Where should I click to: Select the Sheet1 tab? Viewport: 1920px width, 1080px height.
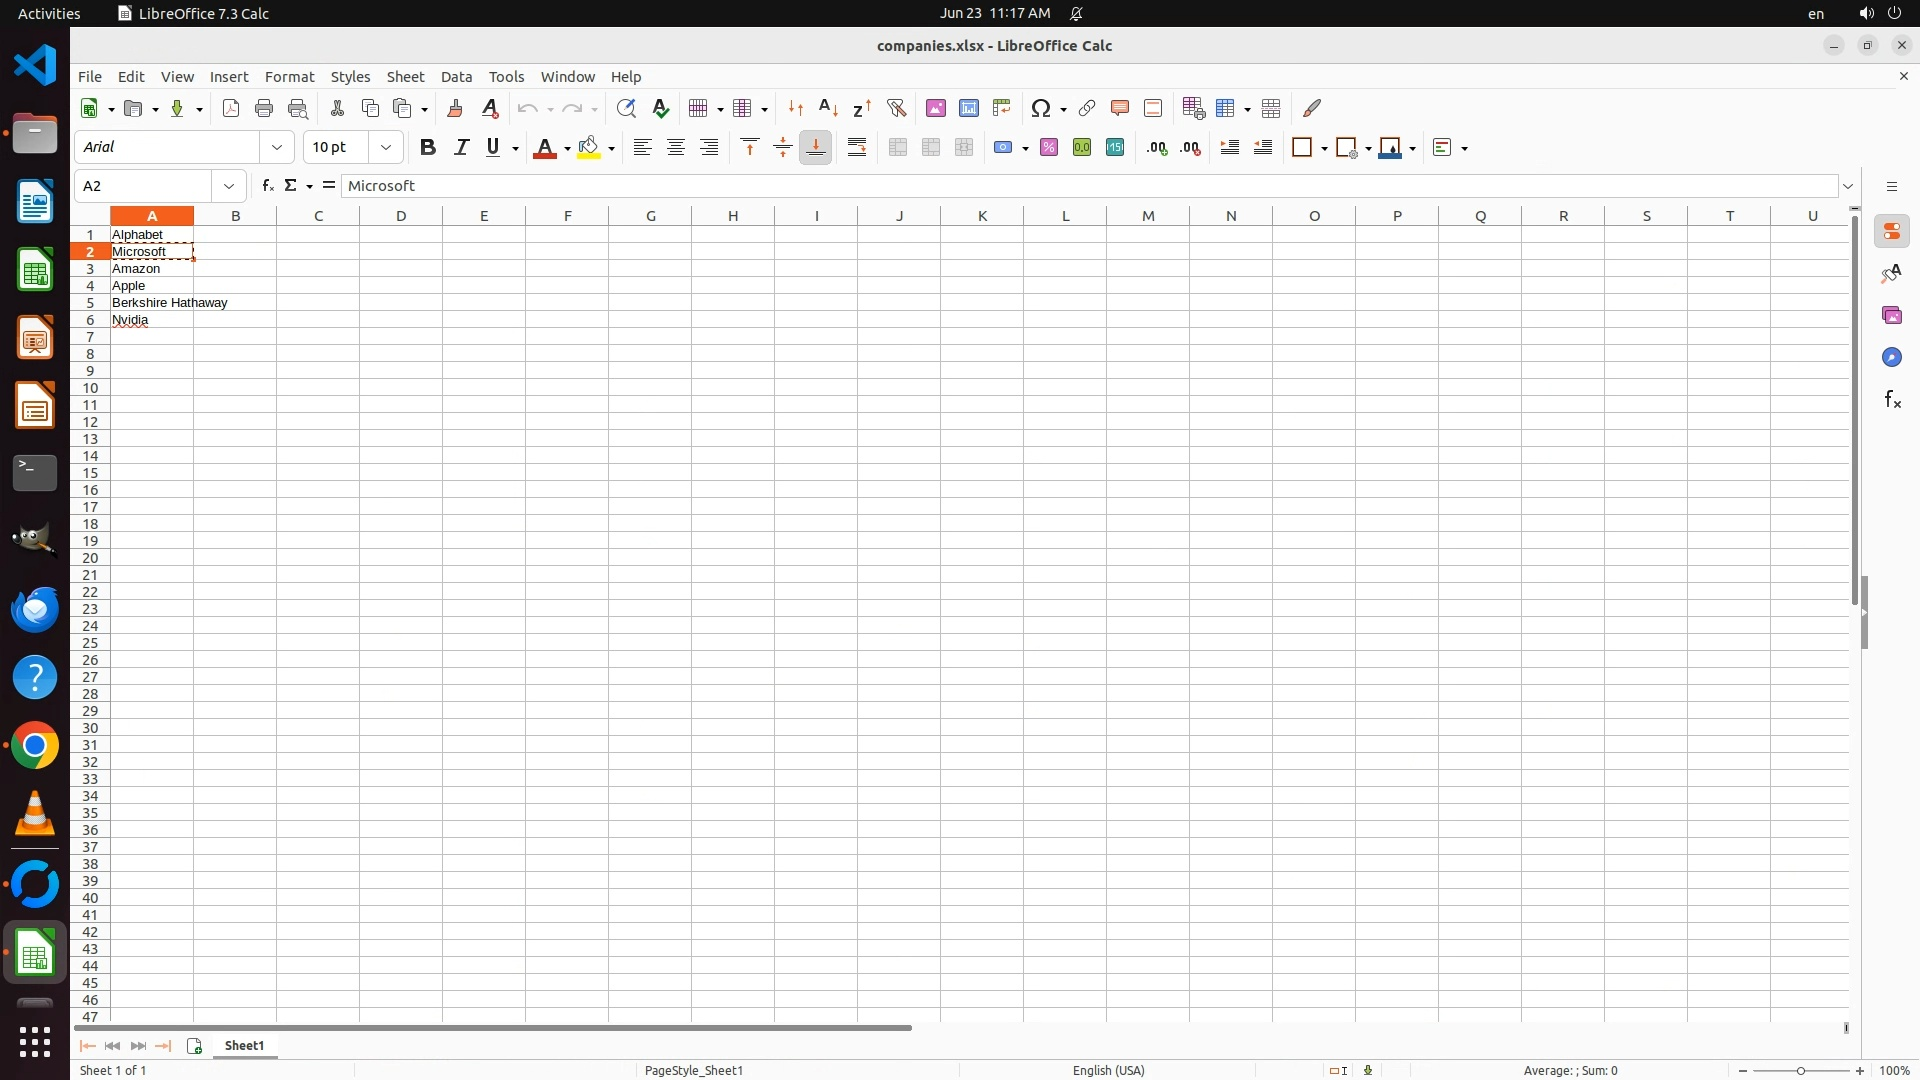(244, 1045)
